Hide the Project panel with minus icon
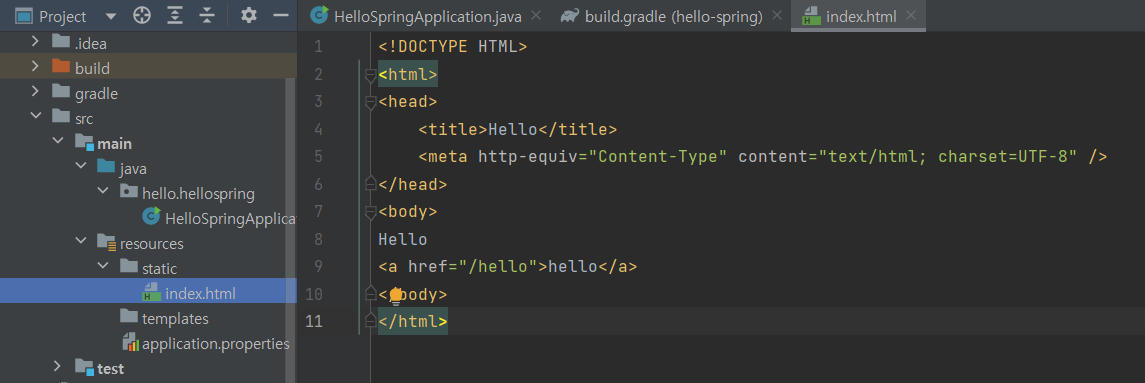This screenshot has height=383, width=1145. pyautogui.click(x=281, y=15)
